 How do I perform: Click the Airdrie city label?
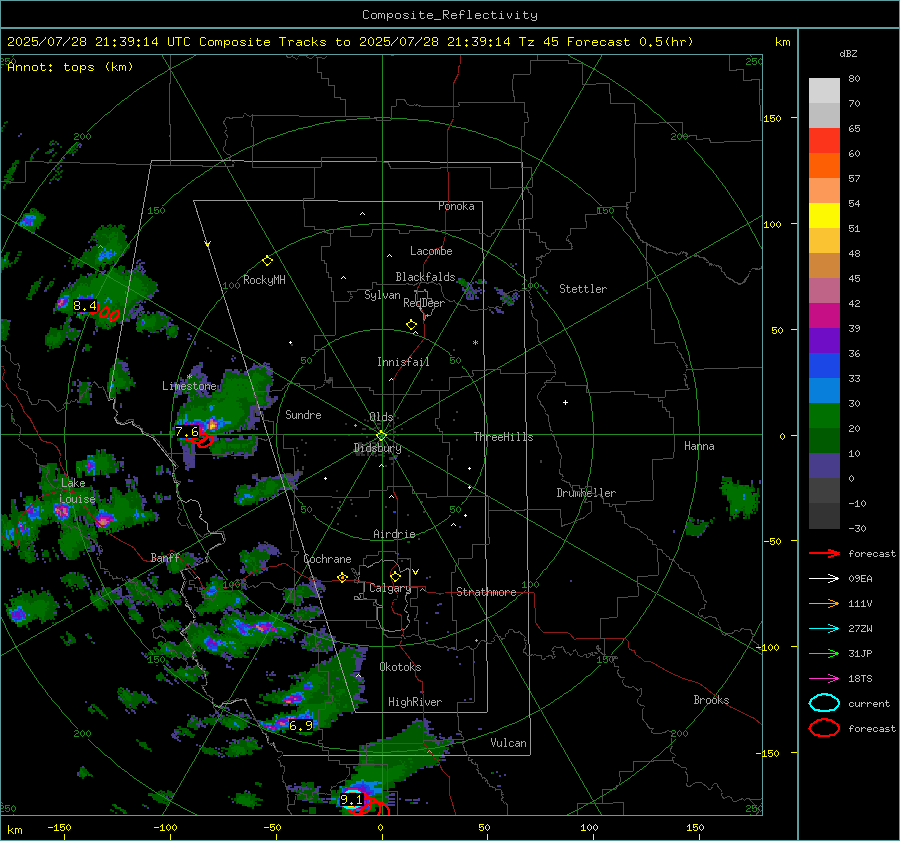(x=394, y=534)
